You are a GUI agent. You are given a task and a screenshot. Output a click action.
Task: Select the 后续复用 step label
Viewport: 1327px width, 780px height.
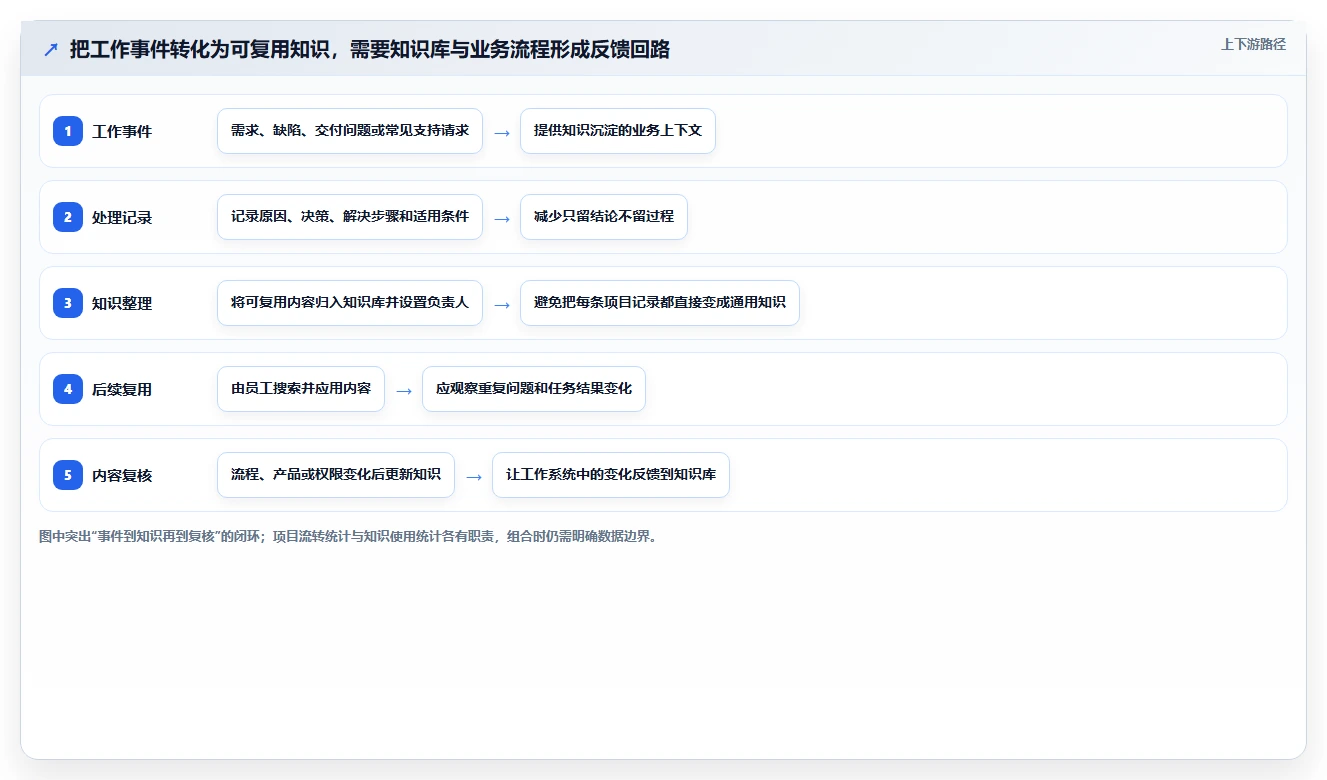pos(122,389)
